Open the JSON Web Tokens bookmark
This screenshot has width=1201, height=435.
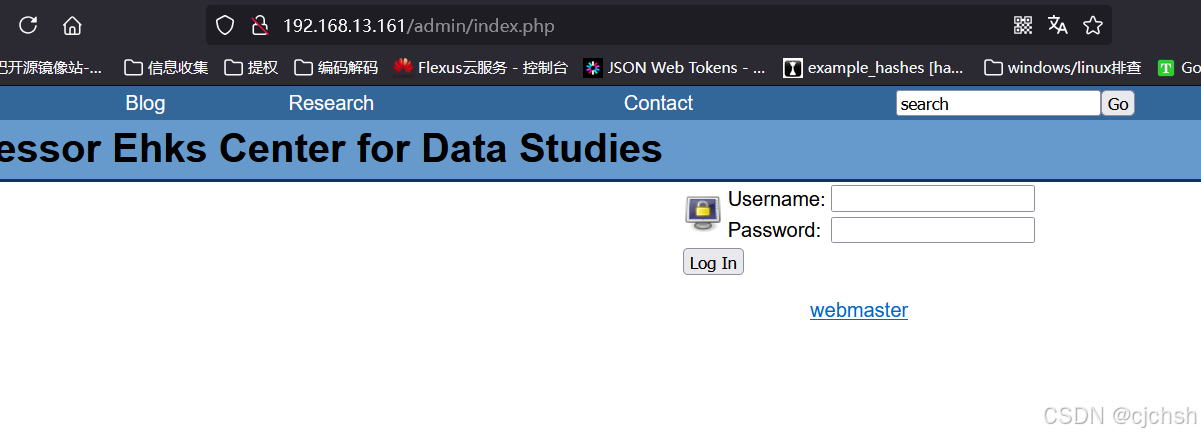(x=675, y=68)
